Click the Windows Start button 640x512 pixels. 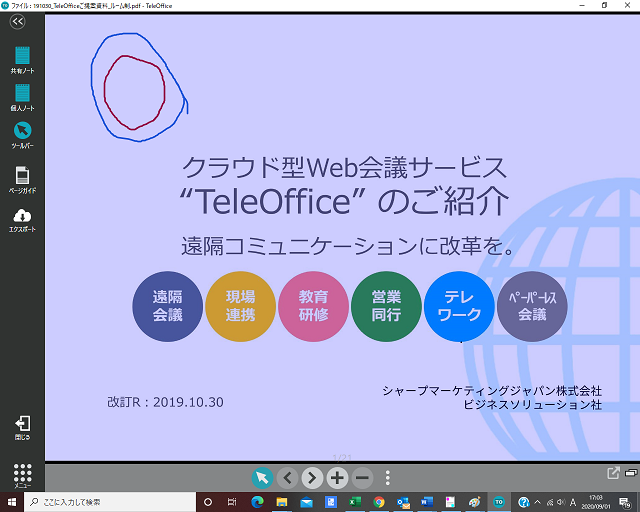pos(12,502)
